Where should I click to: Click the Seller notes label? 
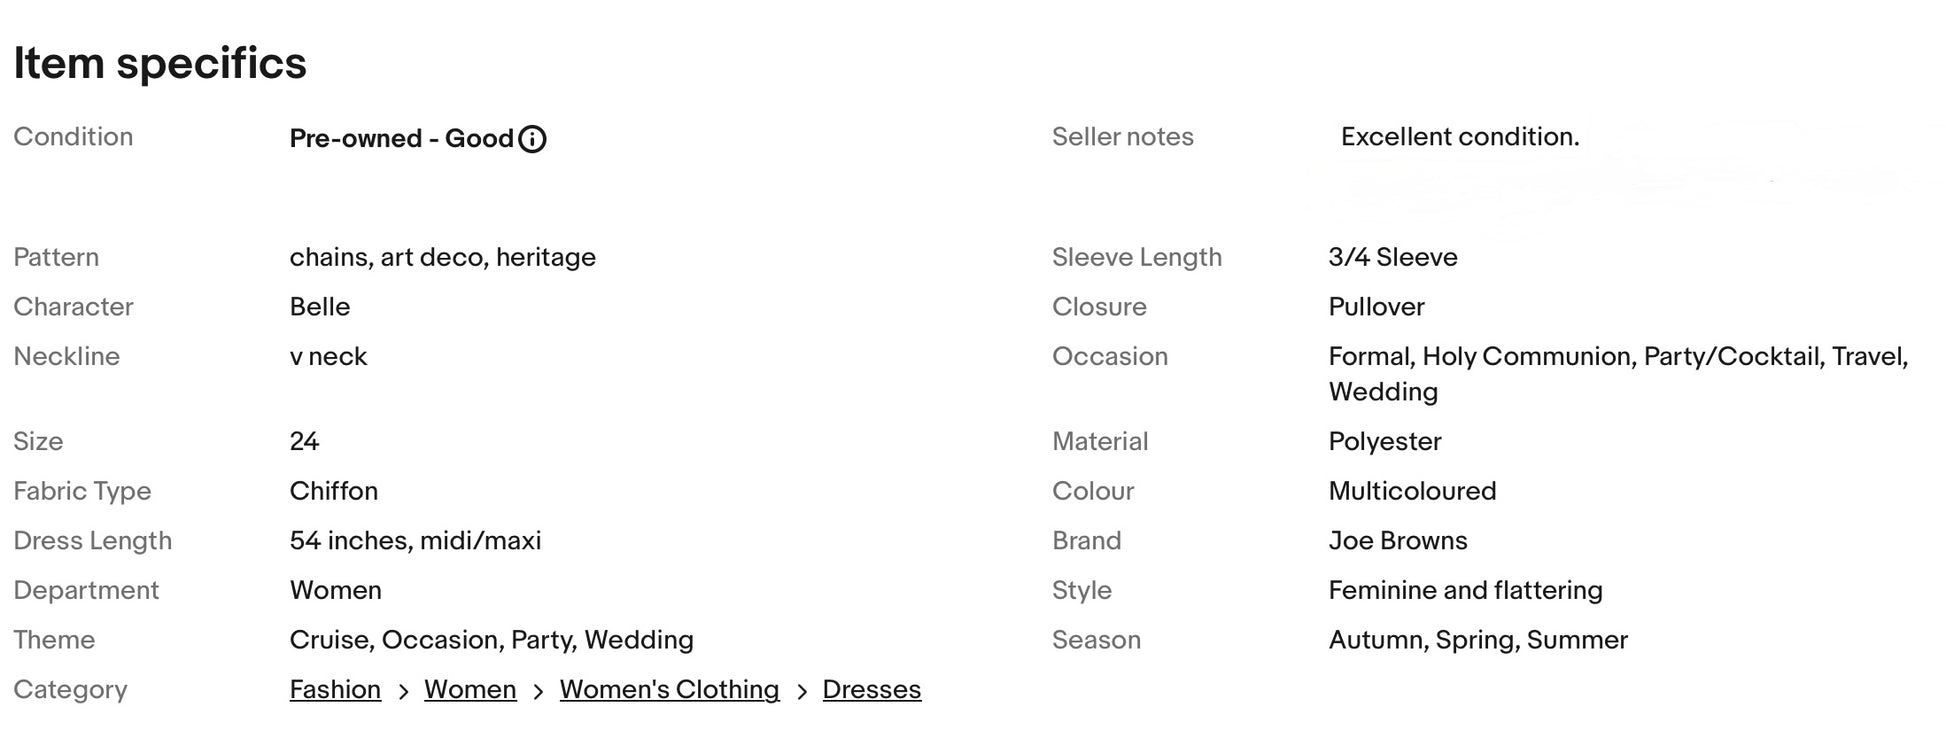tap(1122, 137)
